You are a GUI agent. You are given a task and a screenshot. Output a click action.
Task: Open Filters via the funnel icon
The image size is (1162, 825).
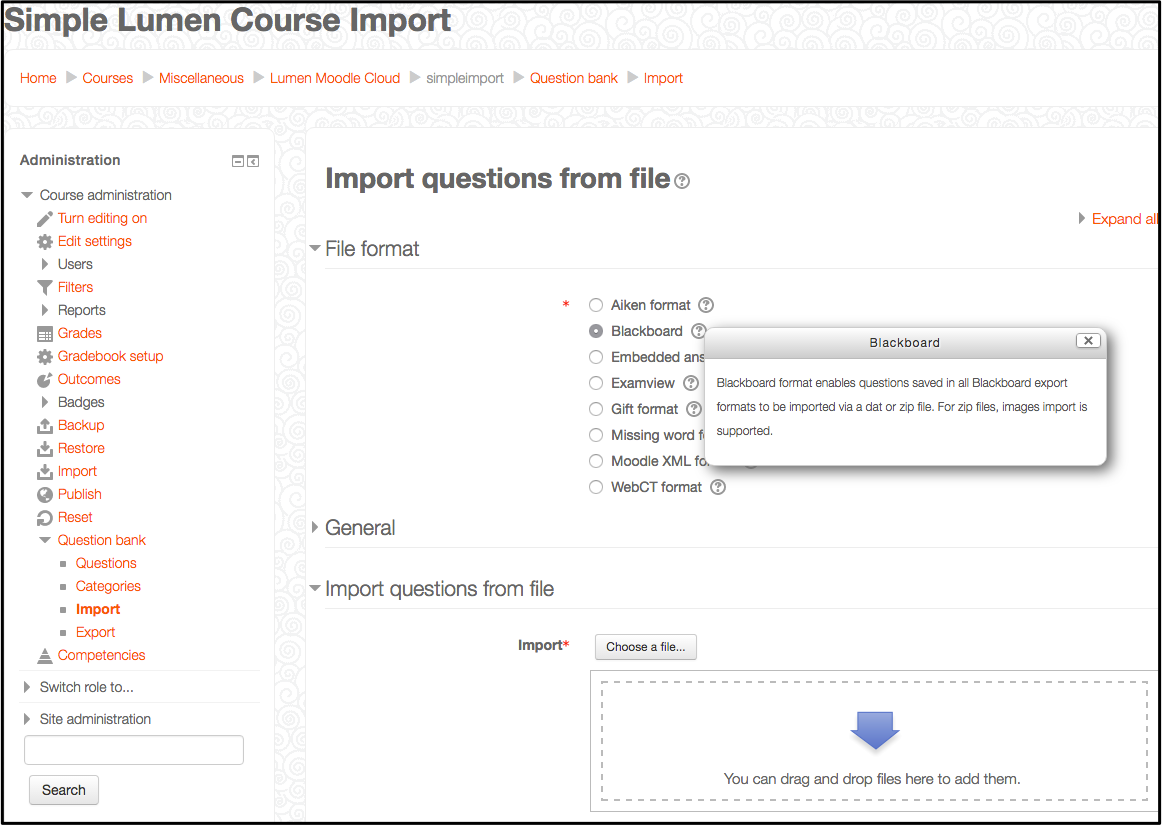tap(44, 287)
